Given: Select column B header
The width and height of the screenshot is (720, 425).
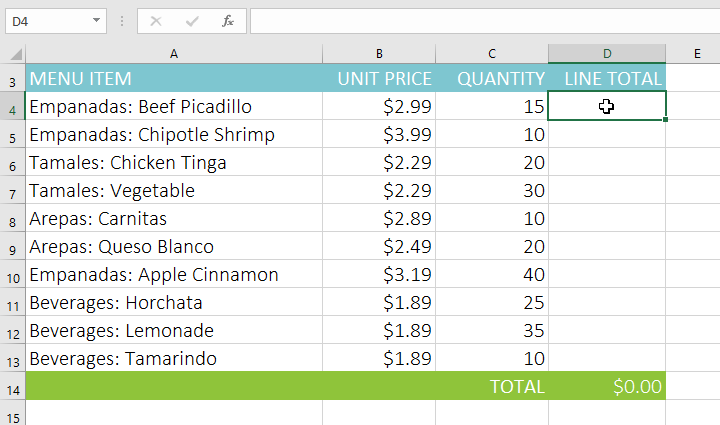Looking at the screenshot, I should coord(379,54).
